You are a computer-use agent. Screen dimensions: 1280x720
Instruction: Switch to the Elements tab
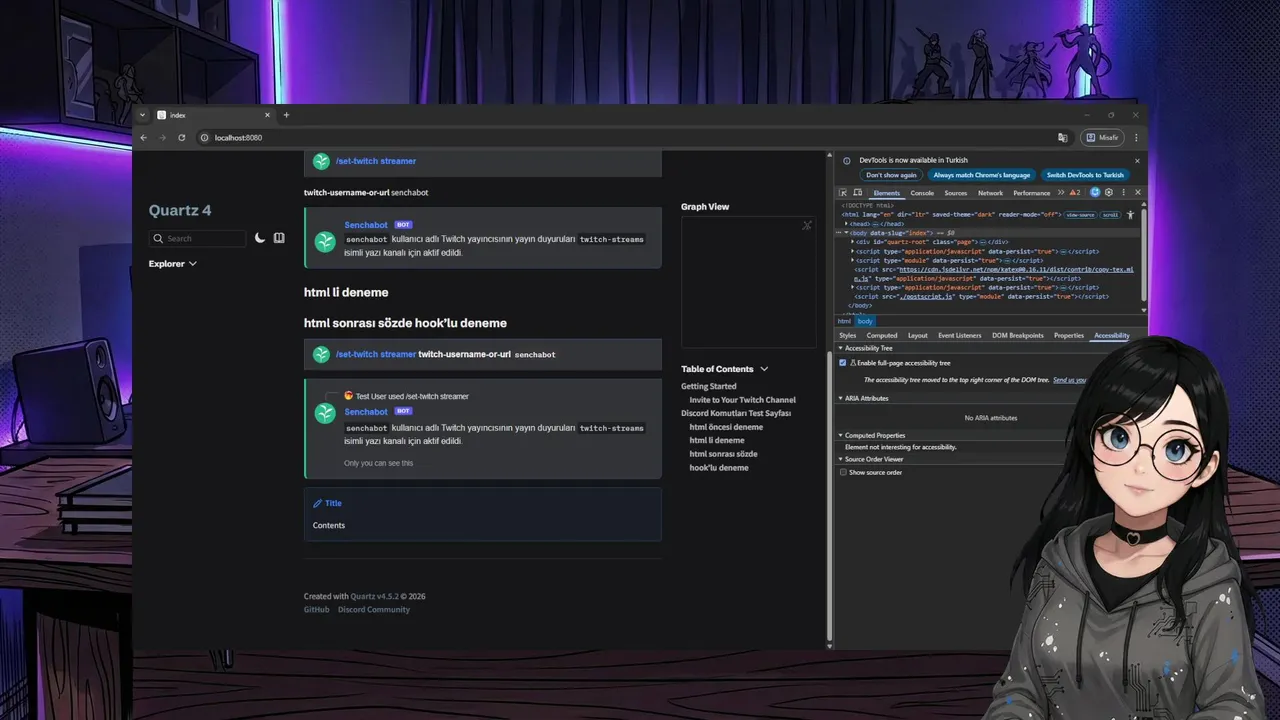pos(887,193)
